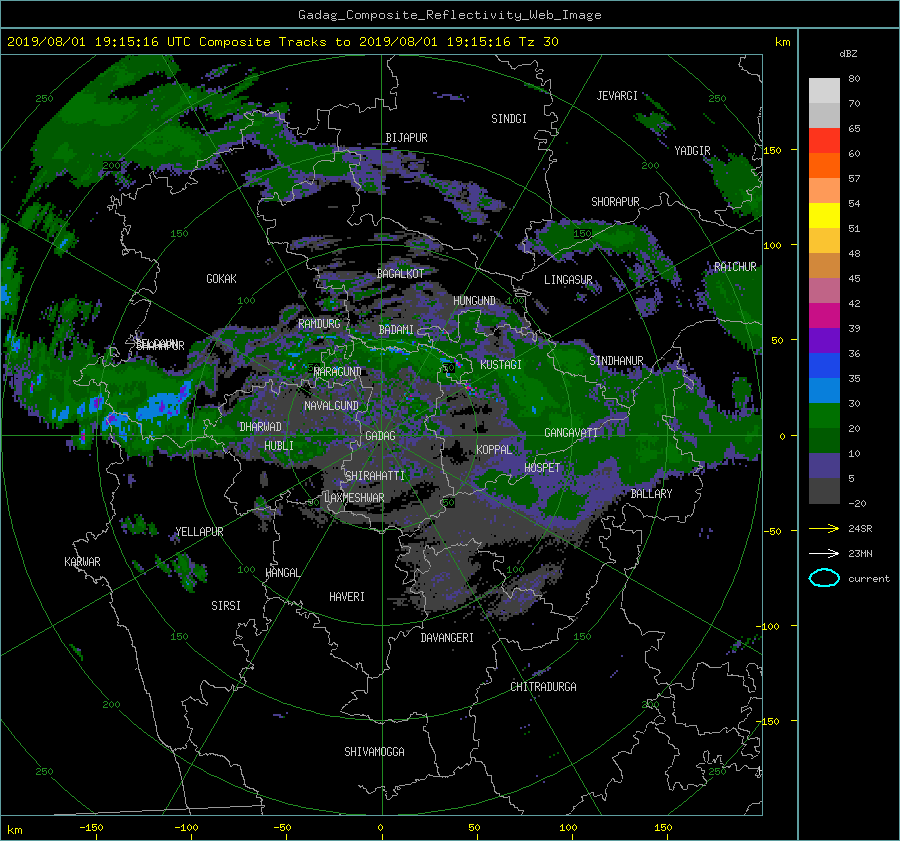Click the 'YADGIR' city label
This screenshot has height=841, width=900.
tap(692, 151)
